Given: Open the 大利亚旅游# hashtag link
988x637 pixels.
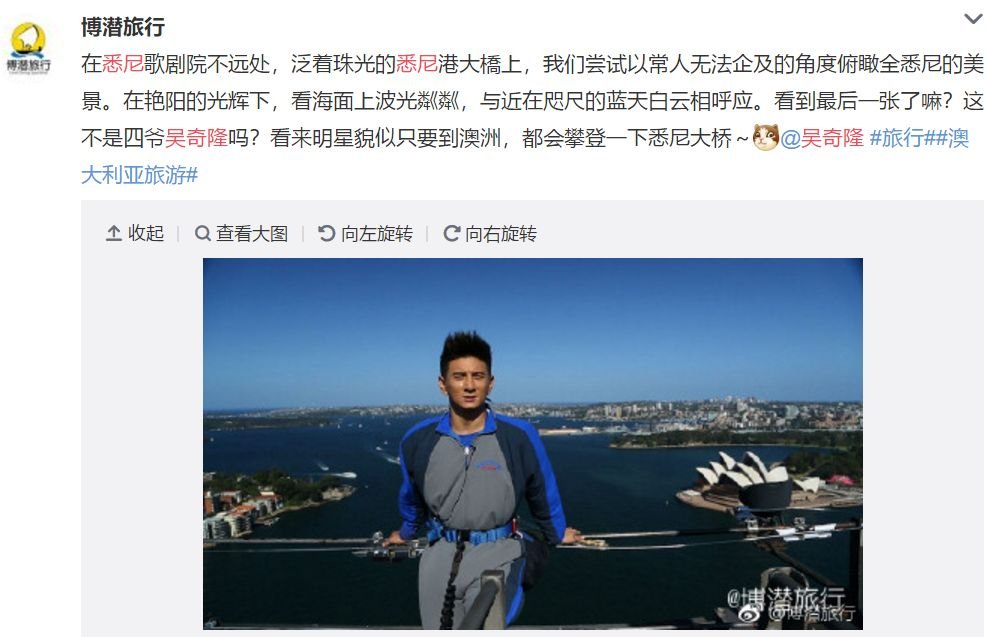Looking at the screenshot, I should pos(139,175).
